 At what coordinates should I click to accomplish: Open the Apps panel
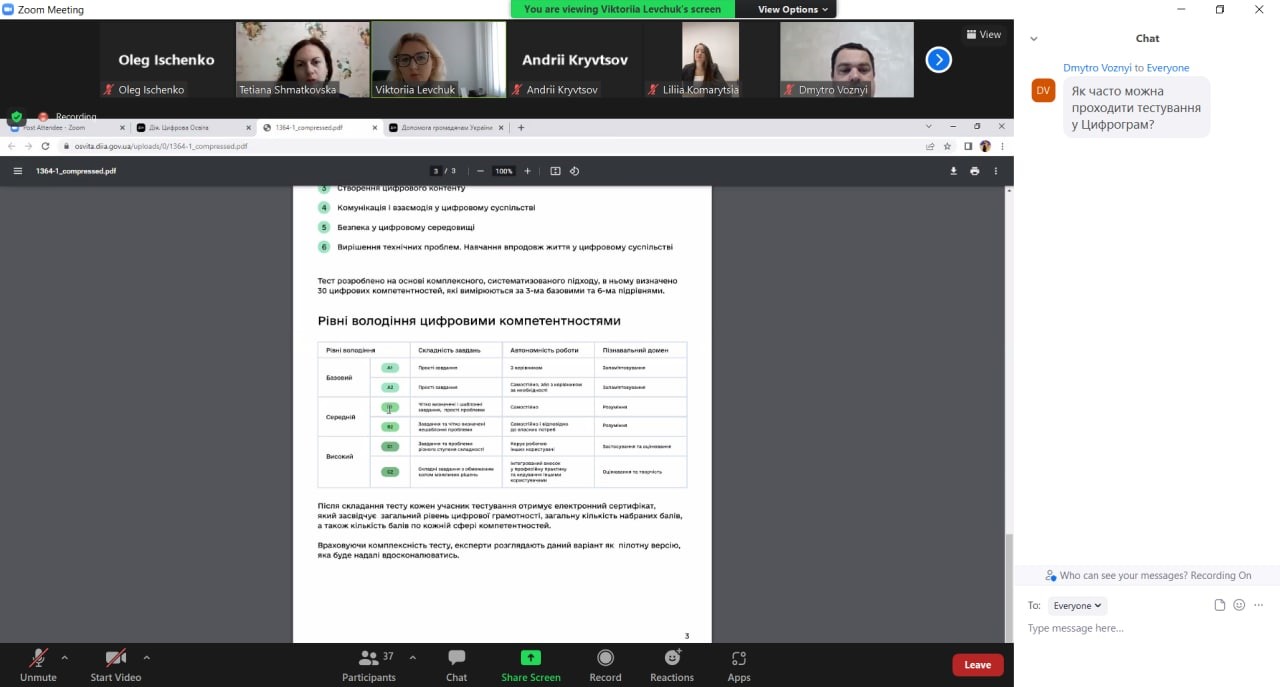739,665
